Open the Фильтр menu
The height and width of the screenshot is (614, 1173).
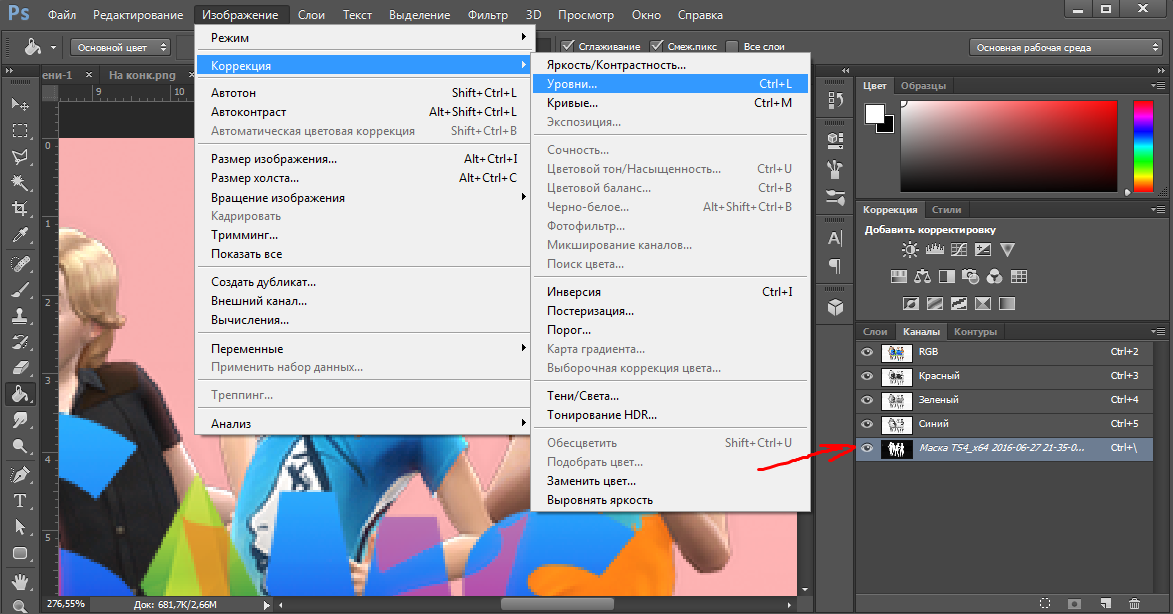pos(488,14)
